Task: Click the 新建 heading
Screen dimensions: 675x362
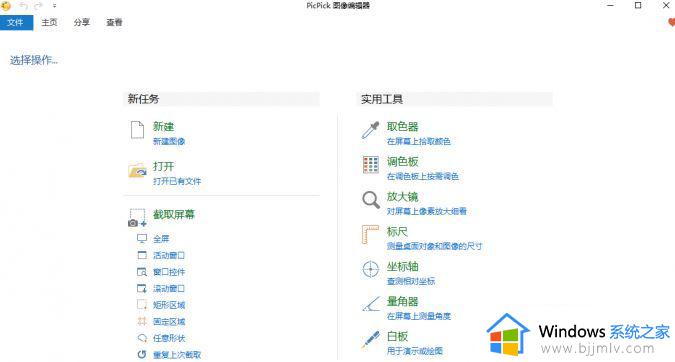Action: (164, 127)
